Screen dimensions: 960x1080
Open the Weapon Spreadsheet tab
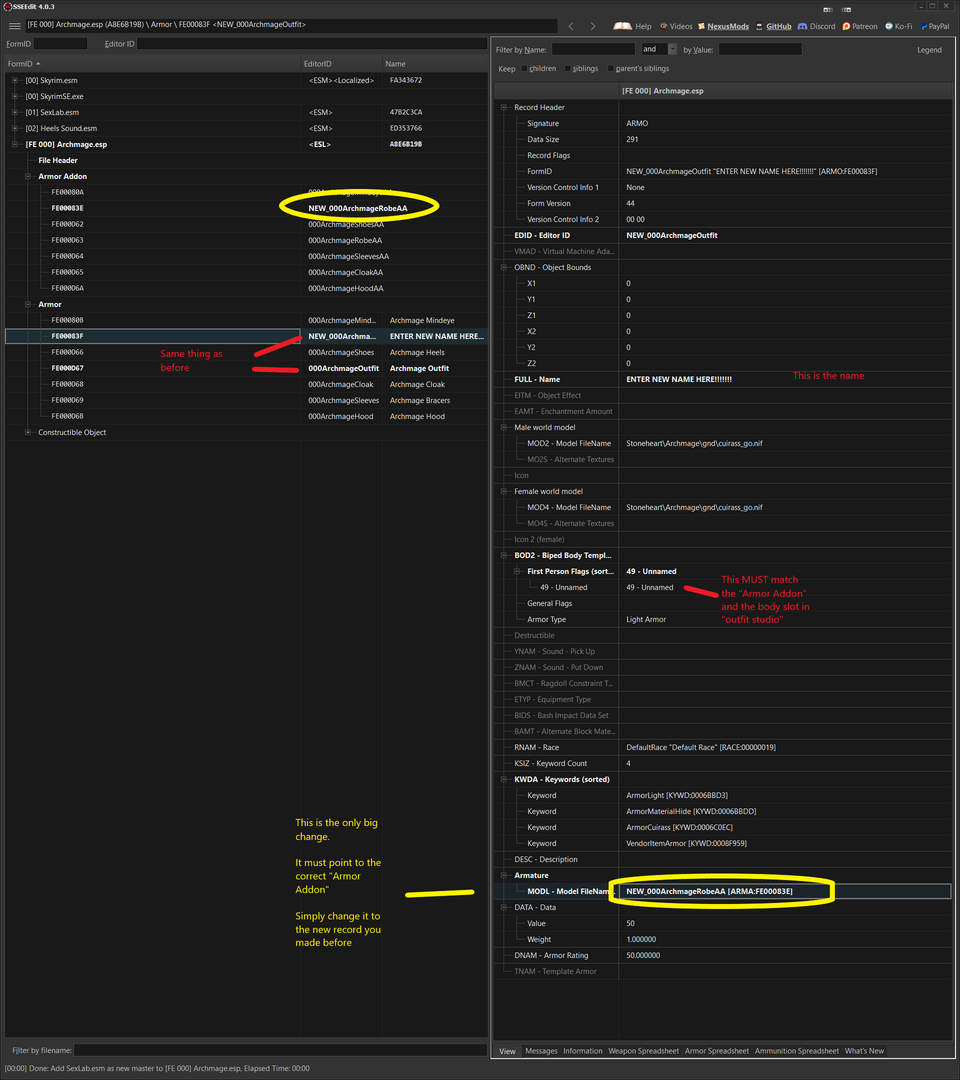[643, 1051]
